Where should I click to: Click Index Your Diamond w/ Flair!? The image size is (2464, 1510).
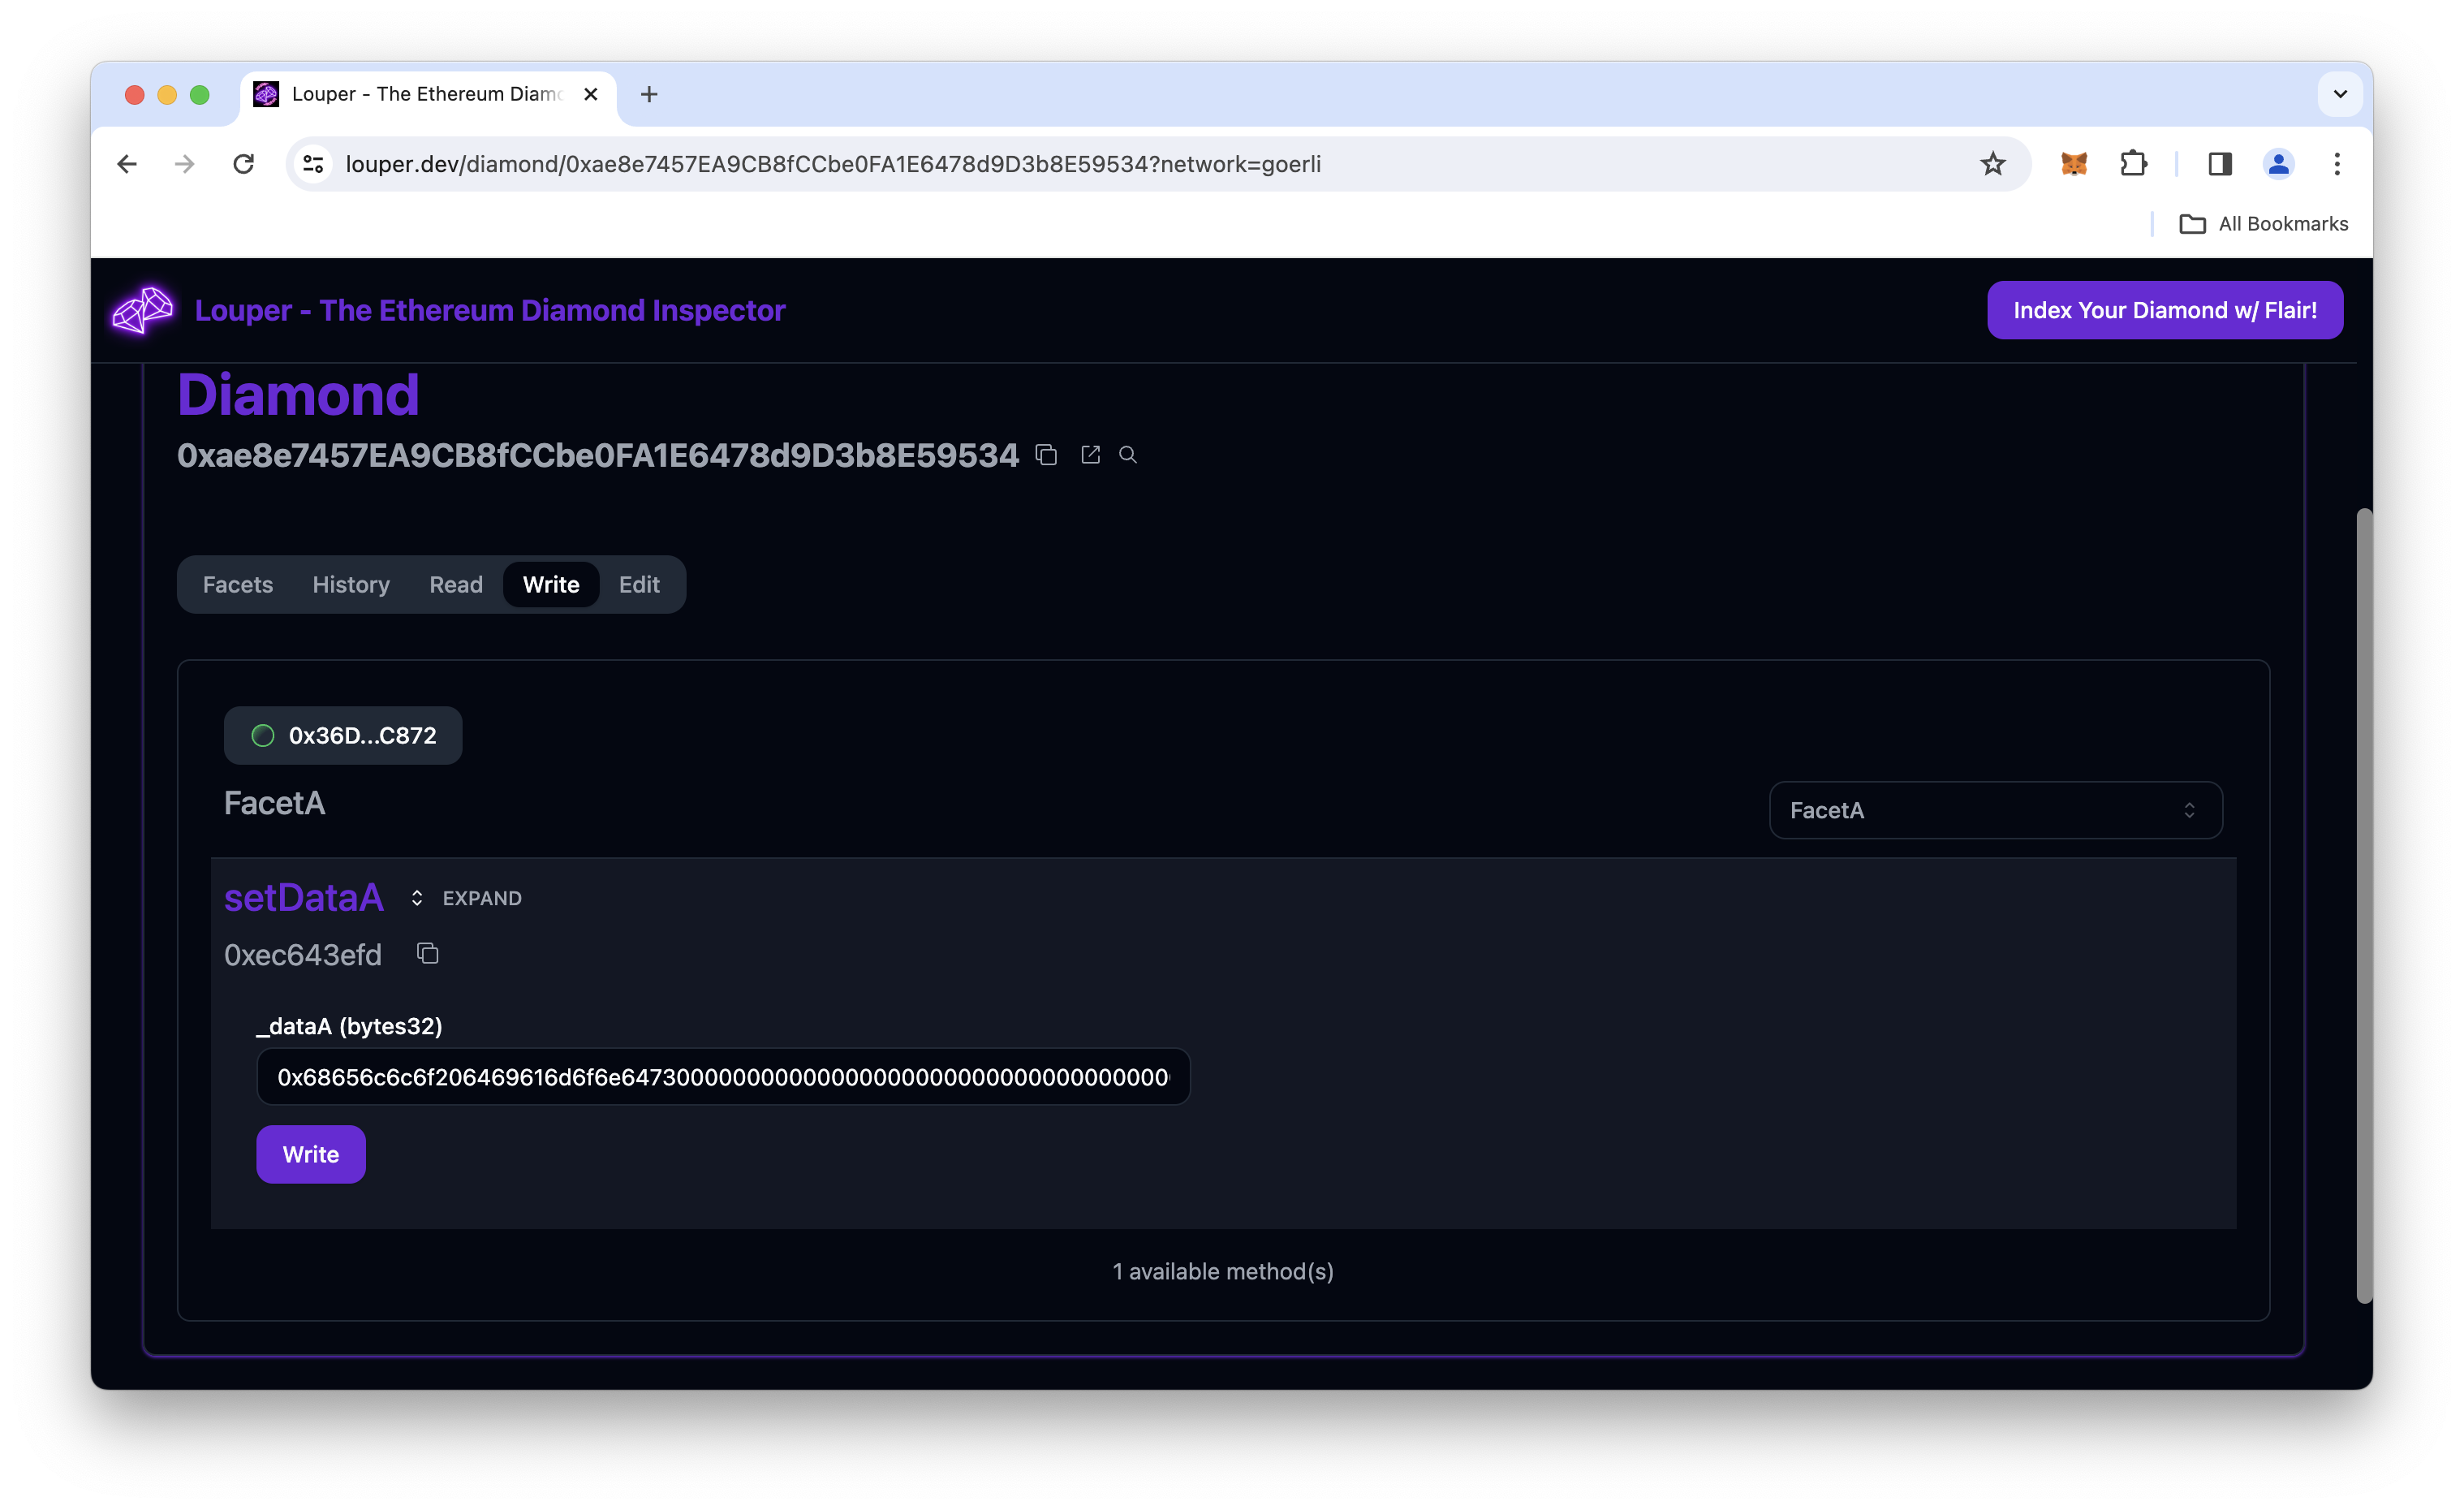tap(2164, 310)
